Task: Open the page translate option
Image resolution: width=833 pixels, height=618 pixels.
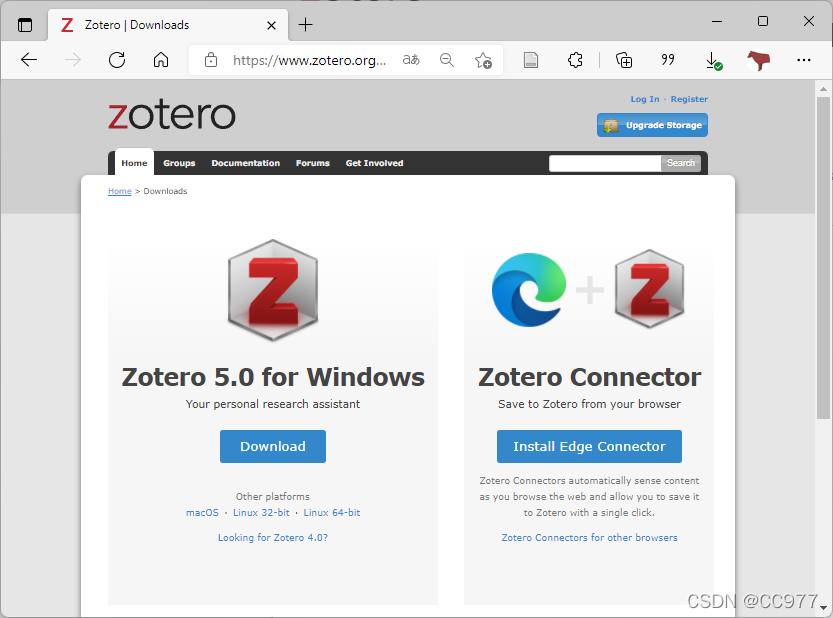Action: (x=411, y=60)
